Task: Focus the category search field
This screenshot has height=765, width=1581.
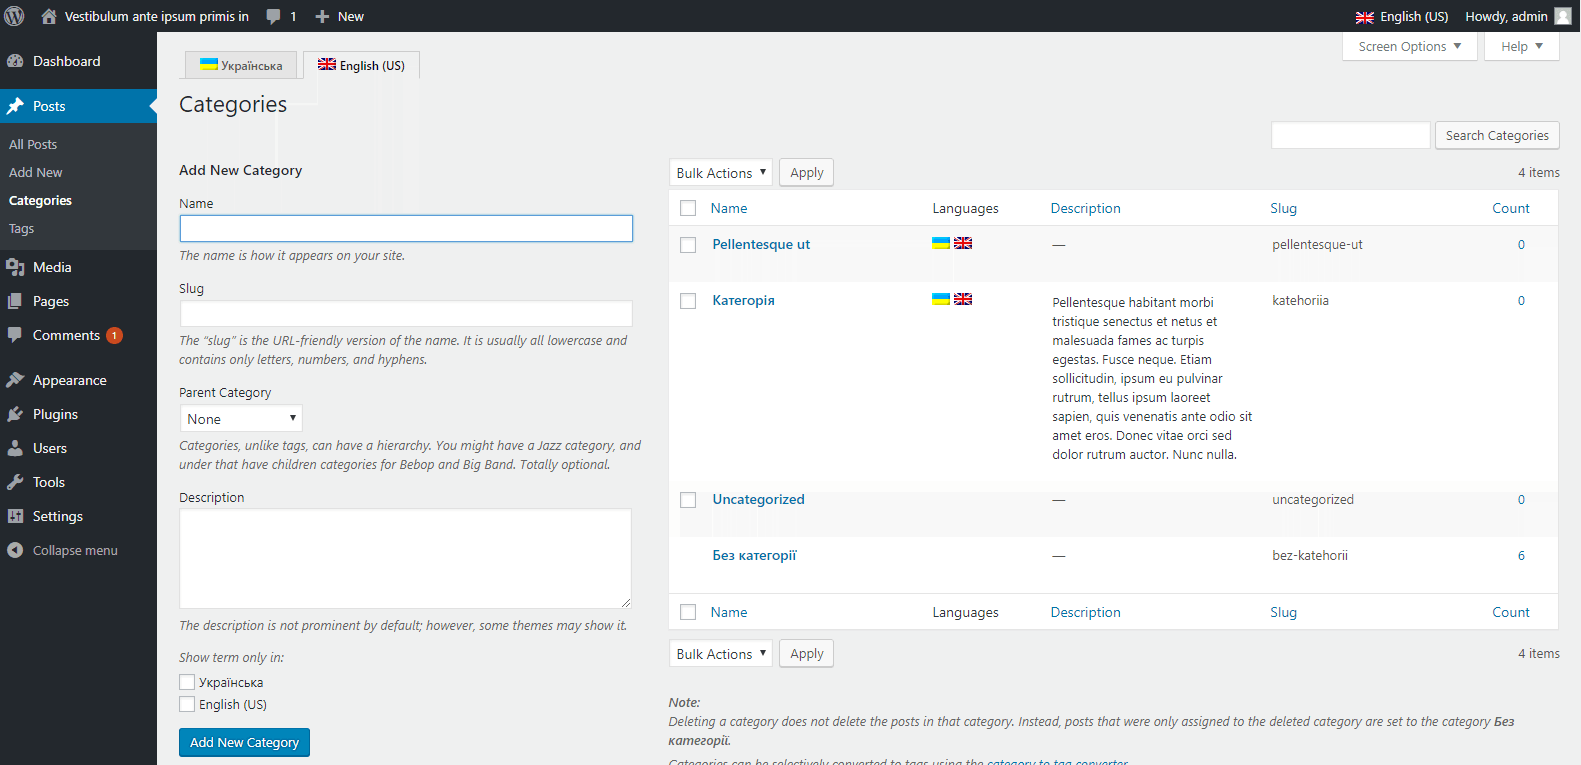Action: [x=1350, y=135]
